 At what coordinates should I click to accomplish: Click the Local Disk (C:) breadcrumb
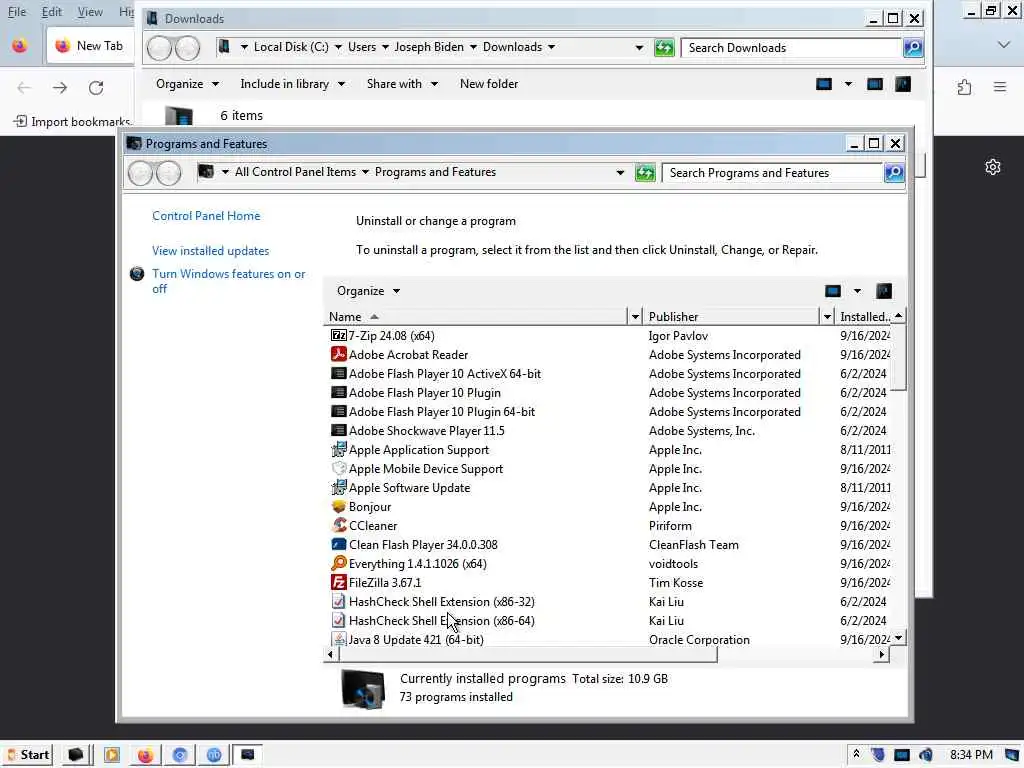pos(291,47)
